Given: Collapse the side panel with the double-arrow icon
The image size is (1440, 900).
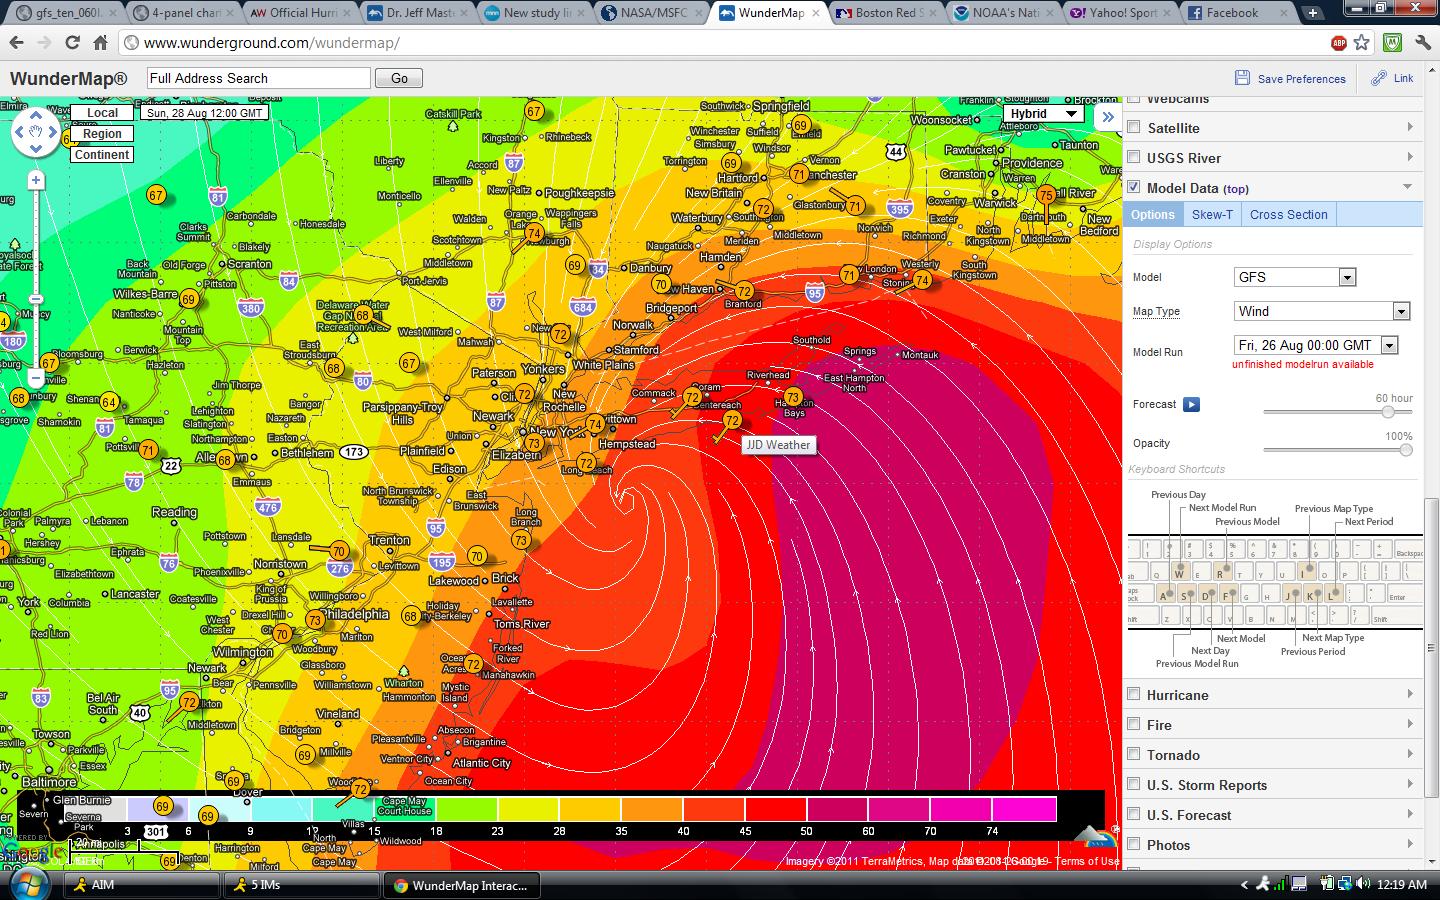Looking at the screenshot, I should [1108, 117].
